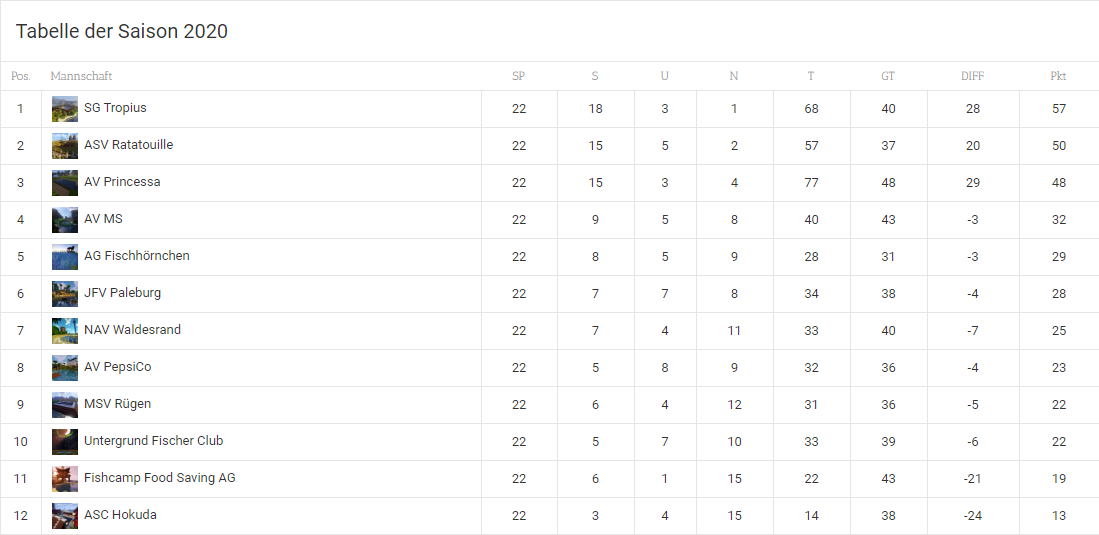
Task: Click the AV MS team logo
Action: [65, 220]
